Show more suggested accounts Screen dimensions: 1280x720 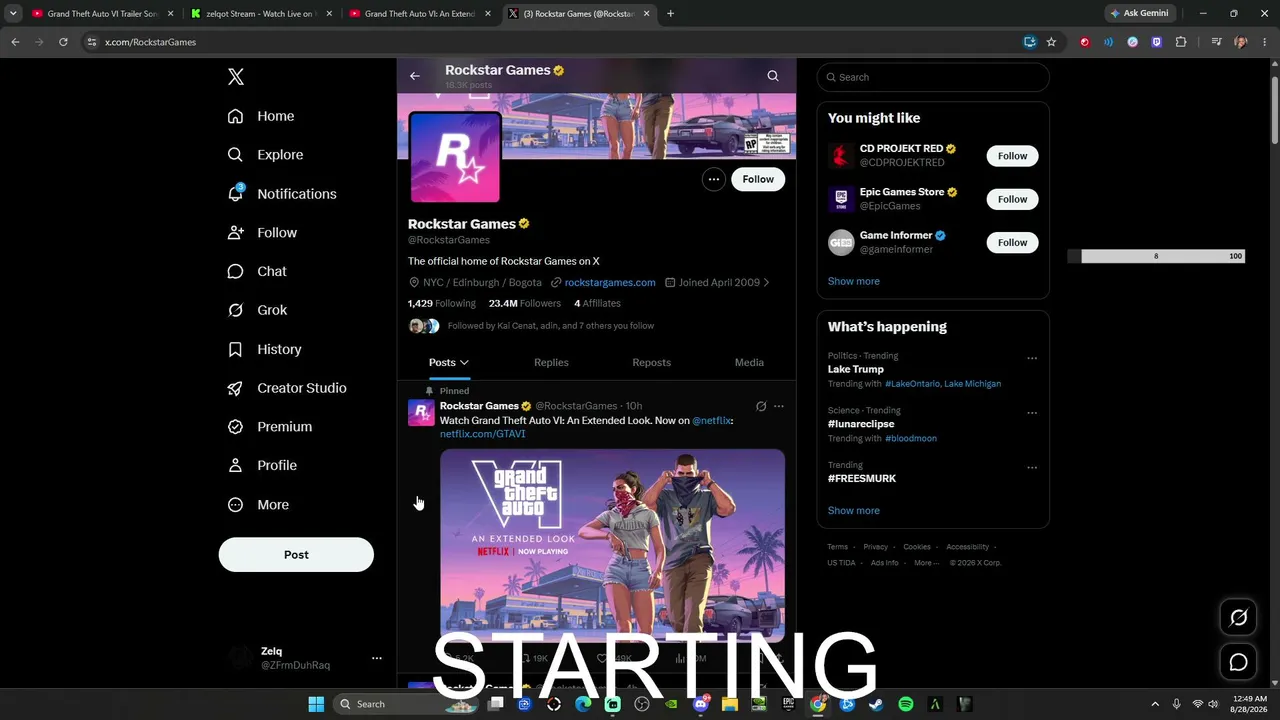pyautogui.click(x=854, y=281)
